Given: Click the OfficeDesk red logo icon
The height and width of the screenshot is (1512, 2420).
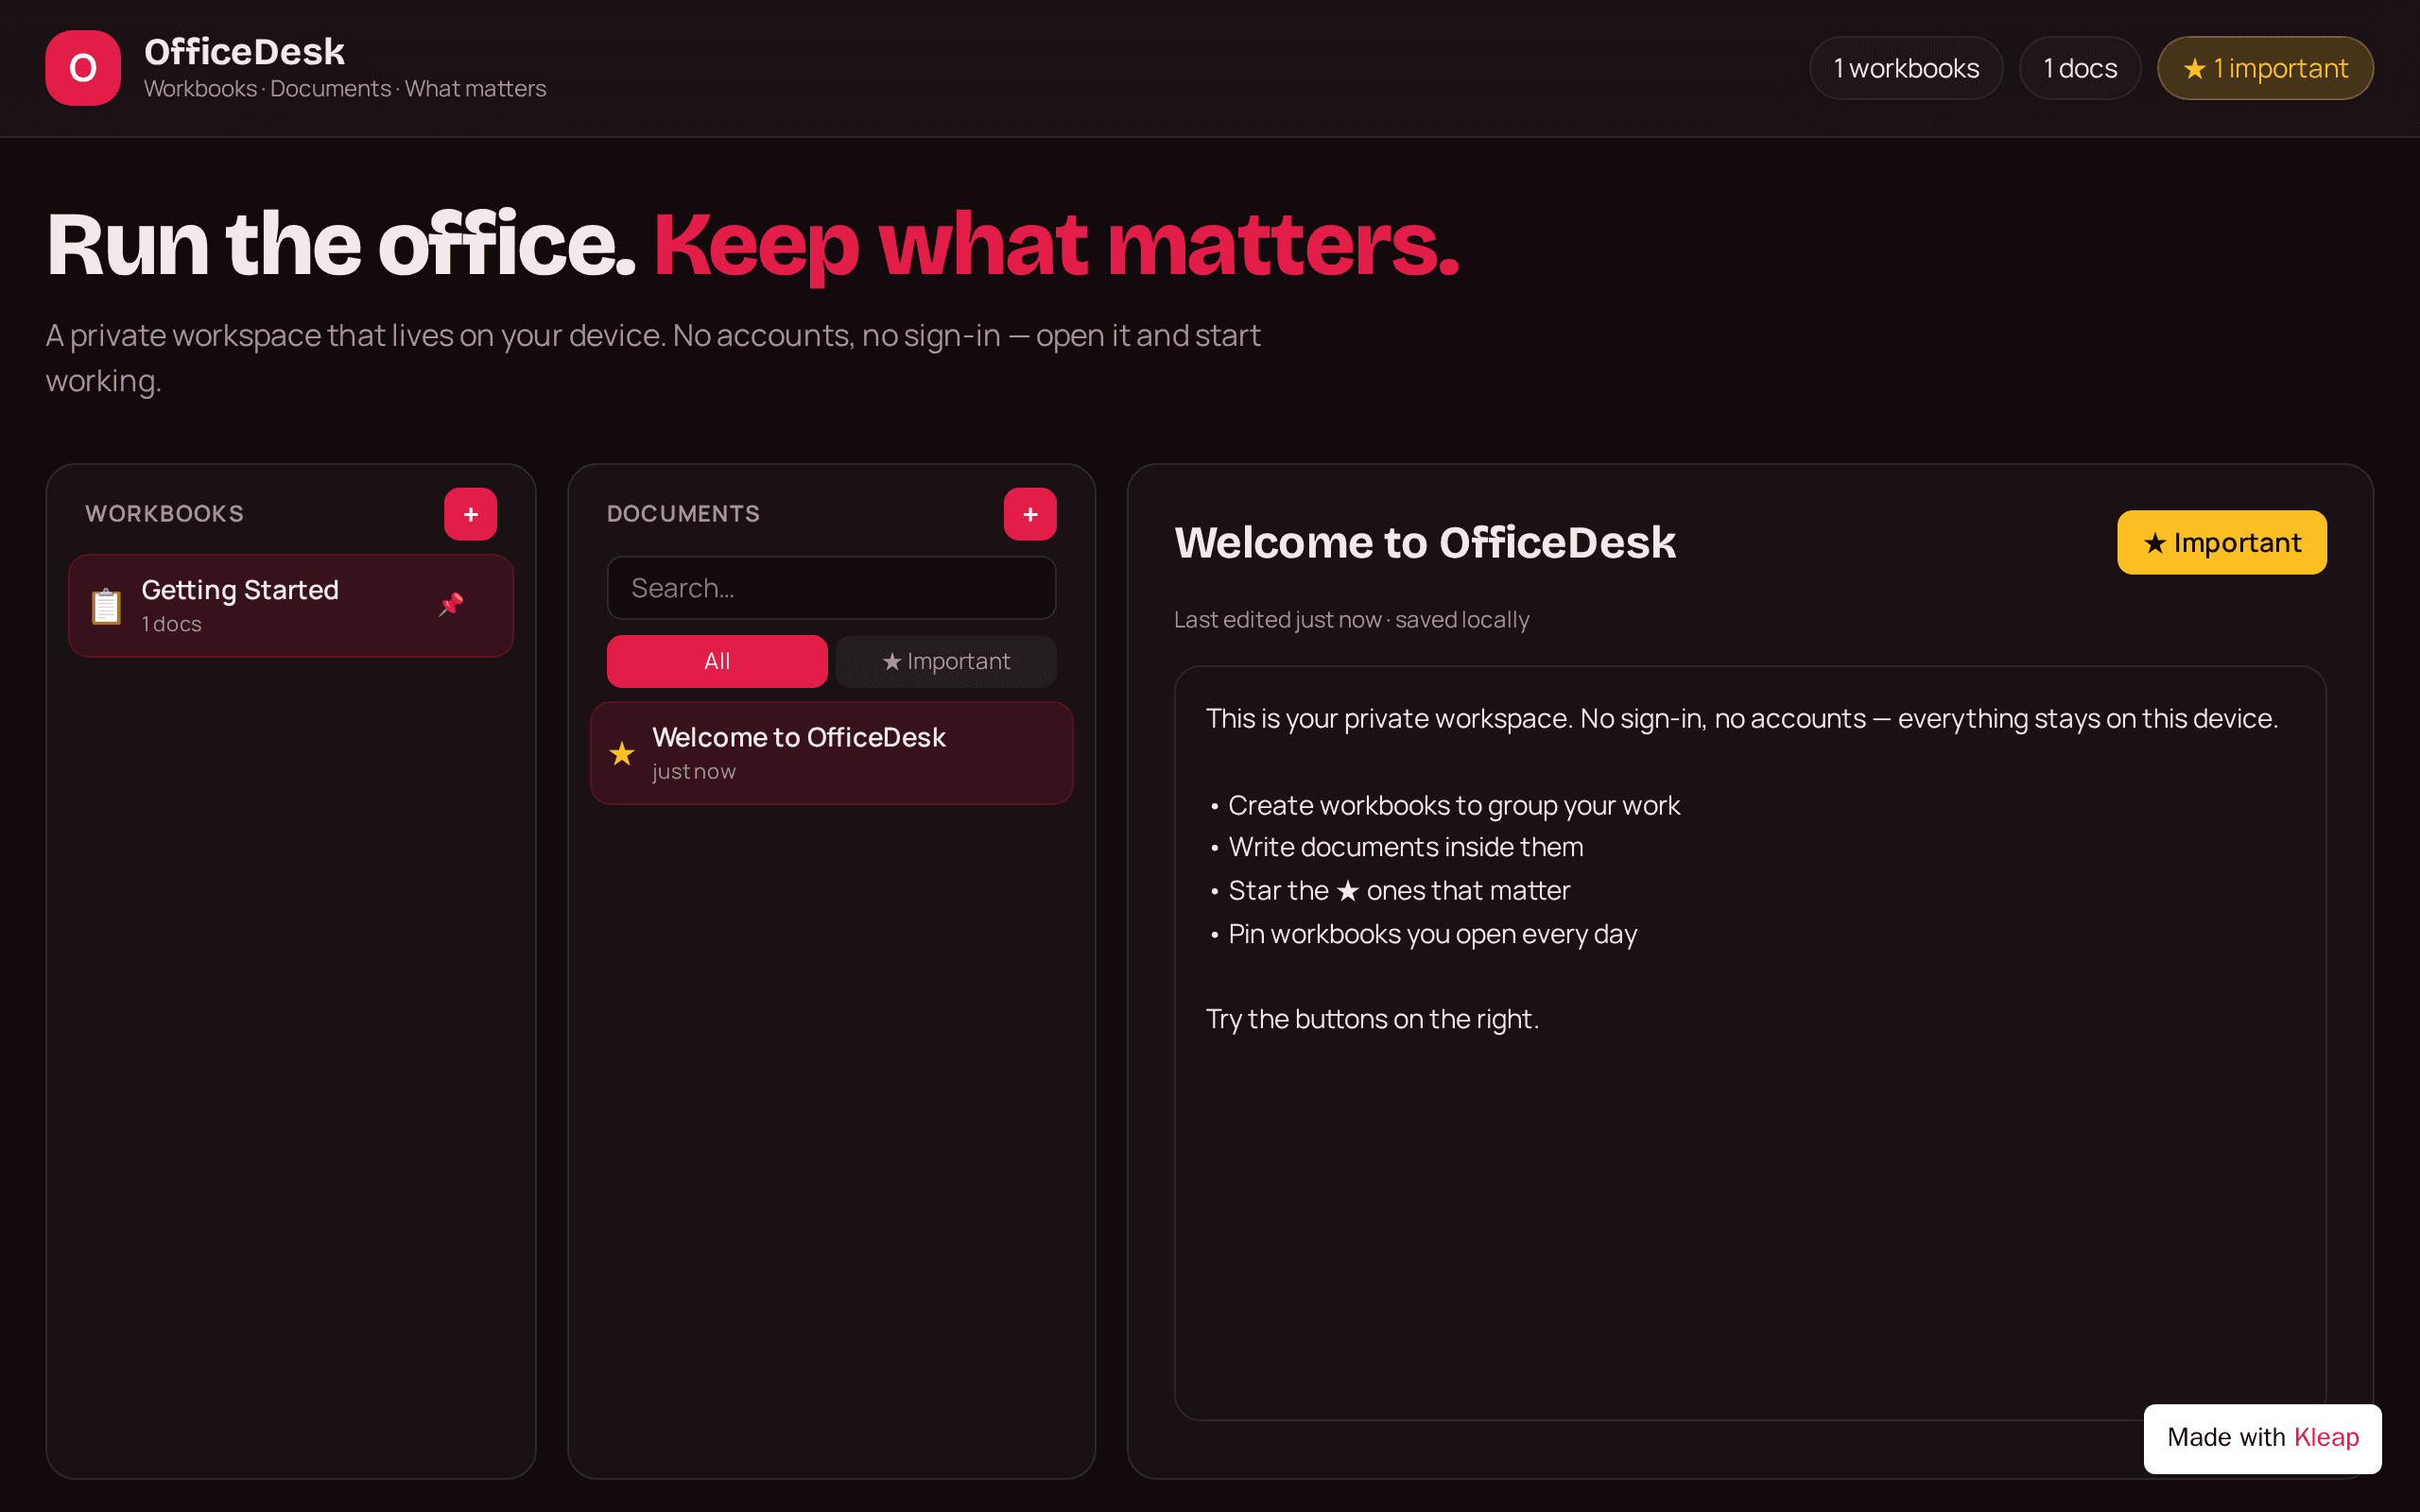Looking at the screenshot, I should point(83,68).
